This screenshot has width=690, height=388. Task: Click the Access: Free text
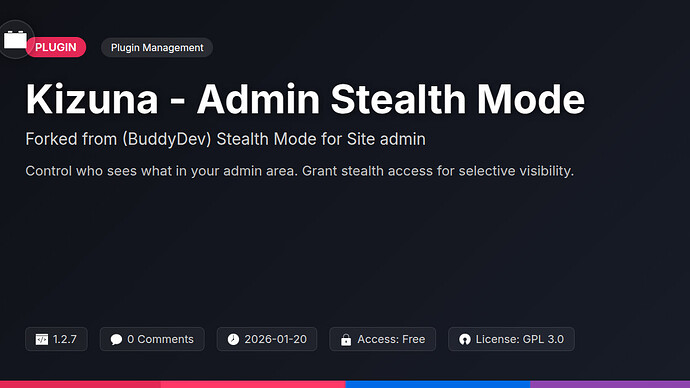pyautogui.click(x=391, y=339)
